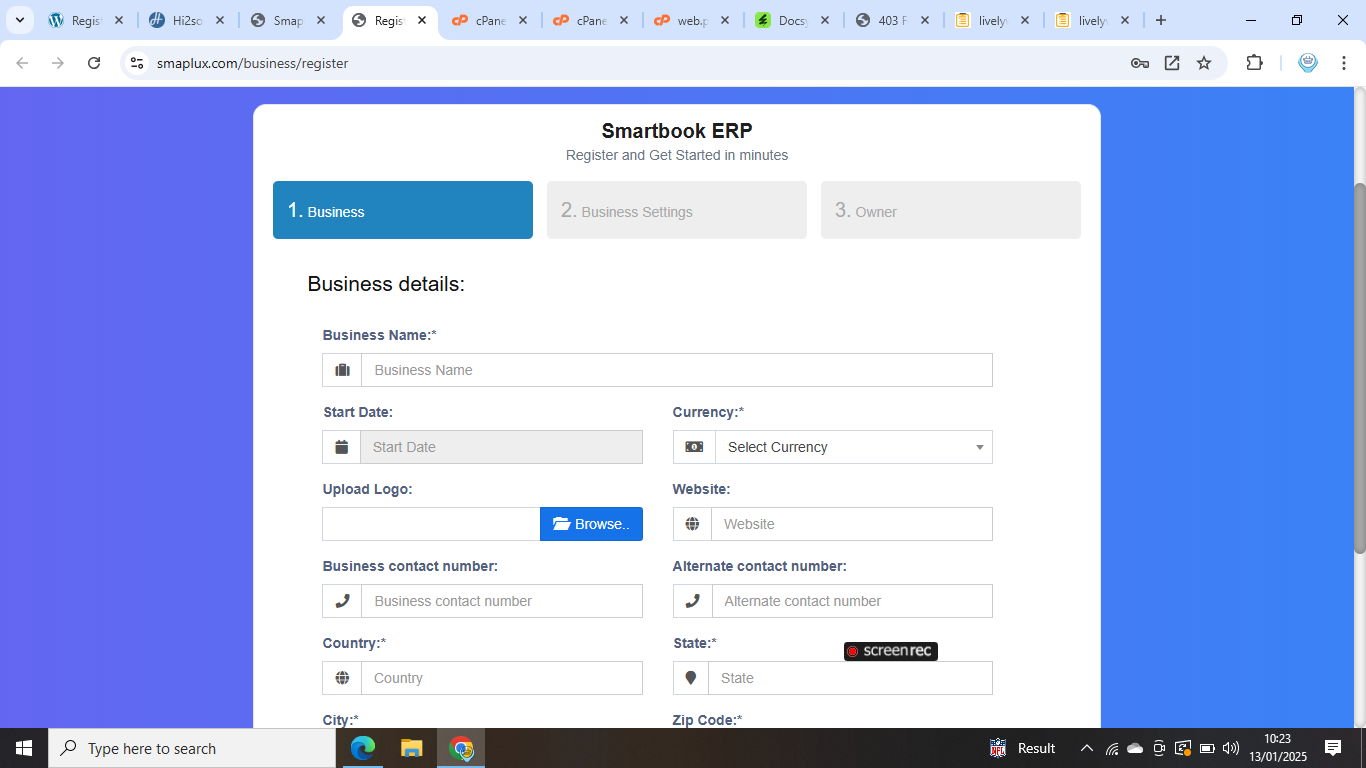Go to the Business Settings step
Screen dimensions: 1366x768
pyautogui.click(x=676, y=210)
